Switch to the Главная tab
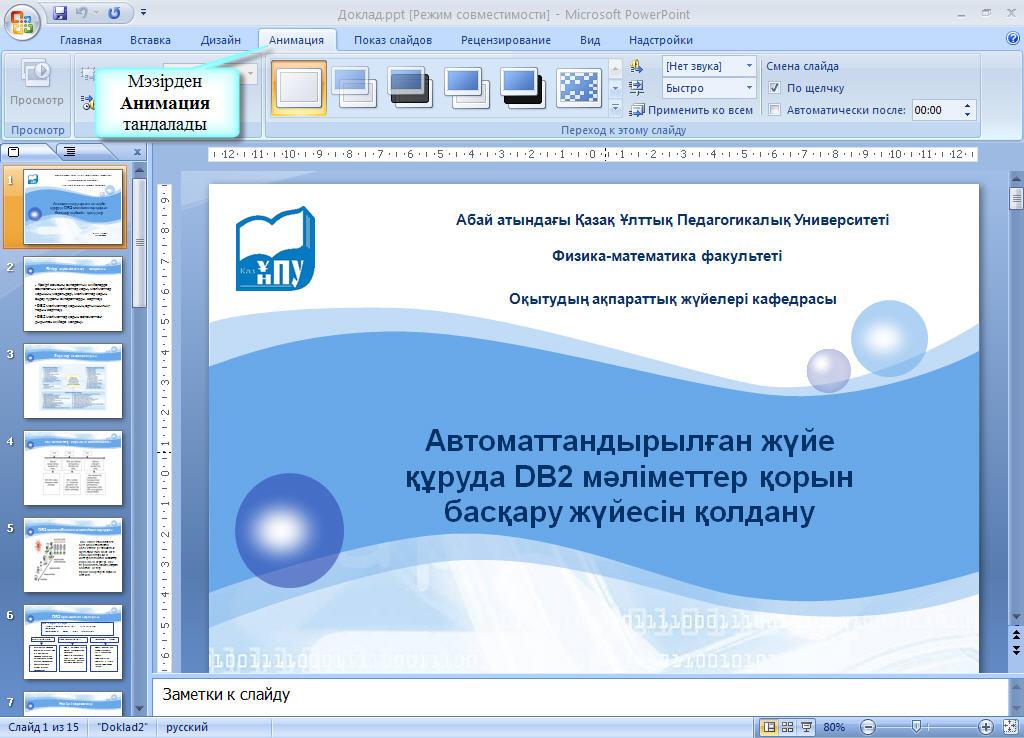This screenshot has height=738, width=1024. pos(81,40)
